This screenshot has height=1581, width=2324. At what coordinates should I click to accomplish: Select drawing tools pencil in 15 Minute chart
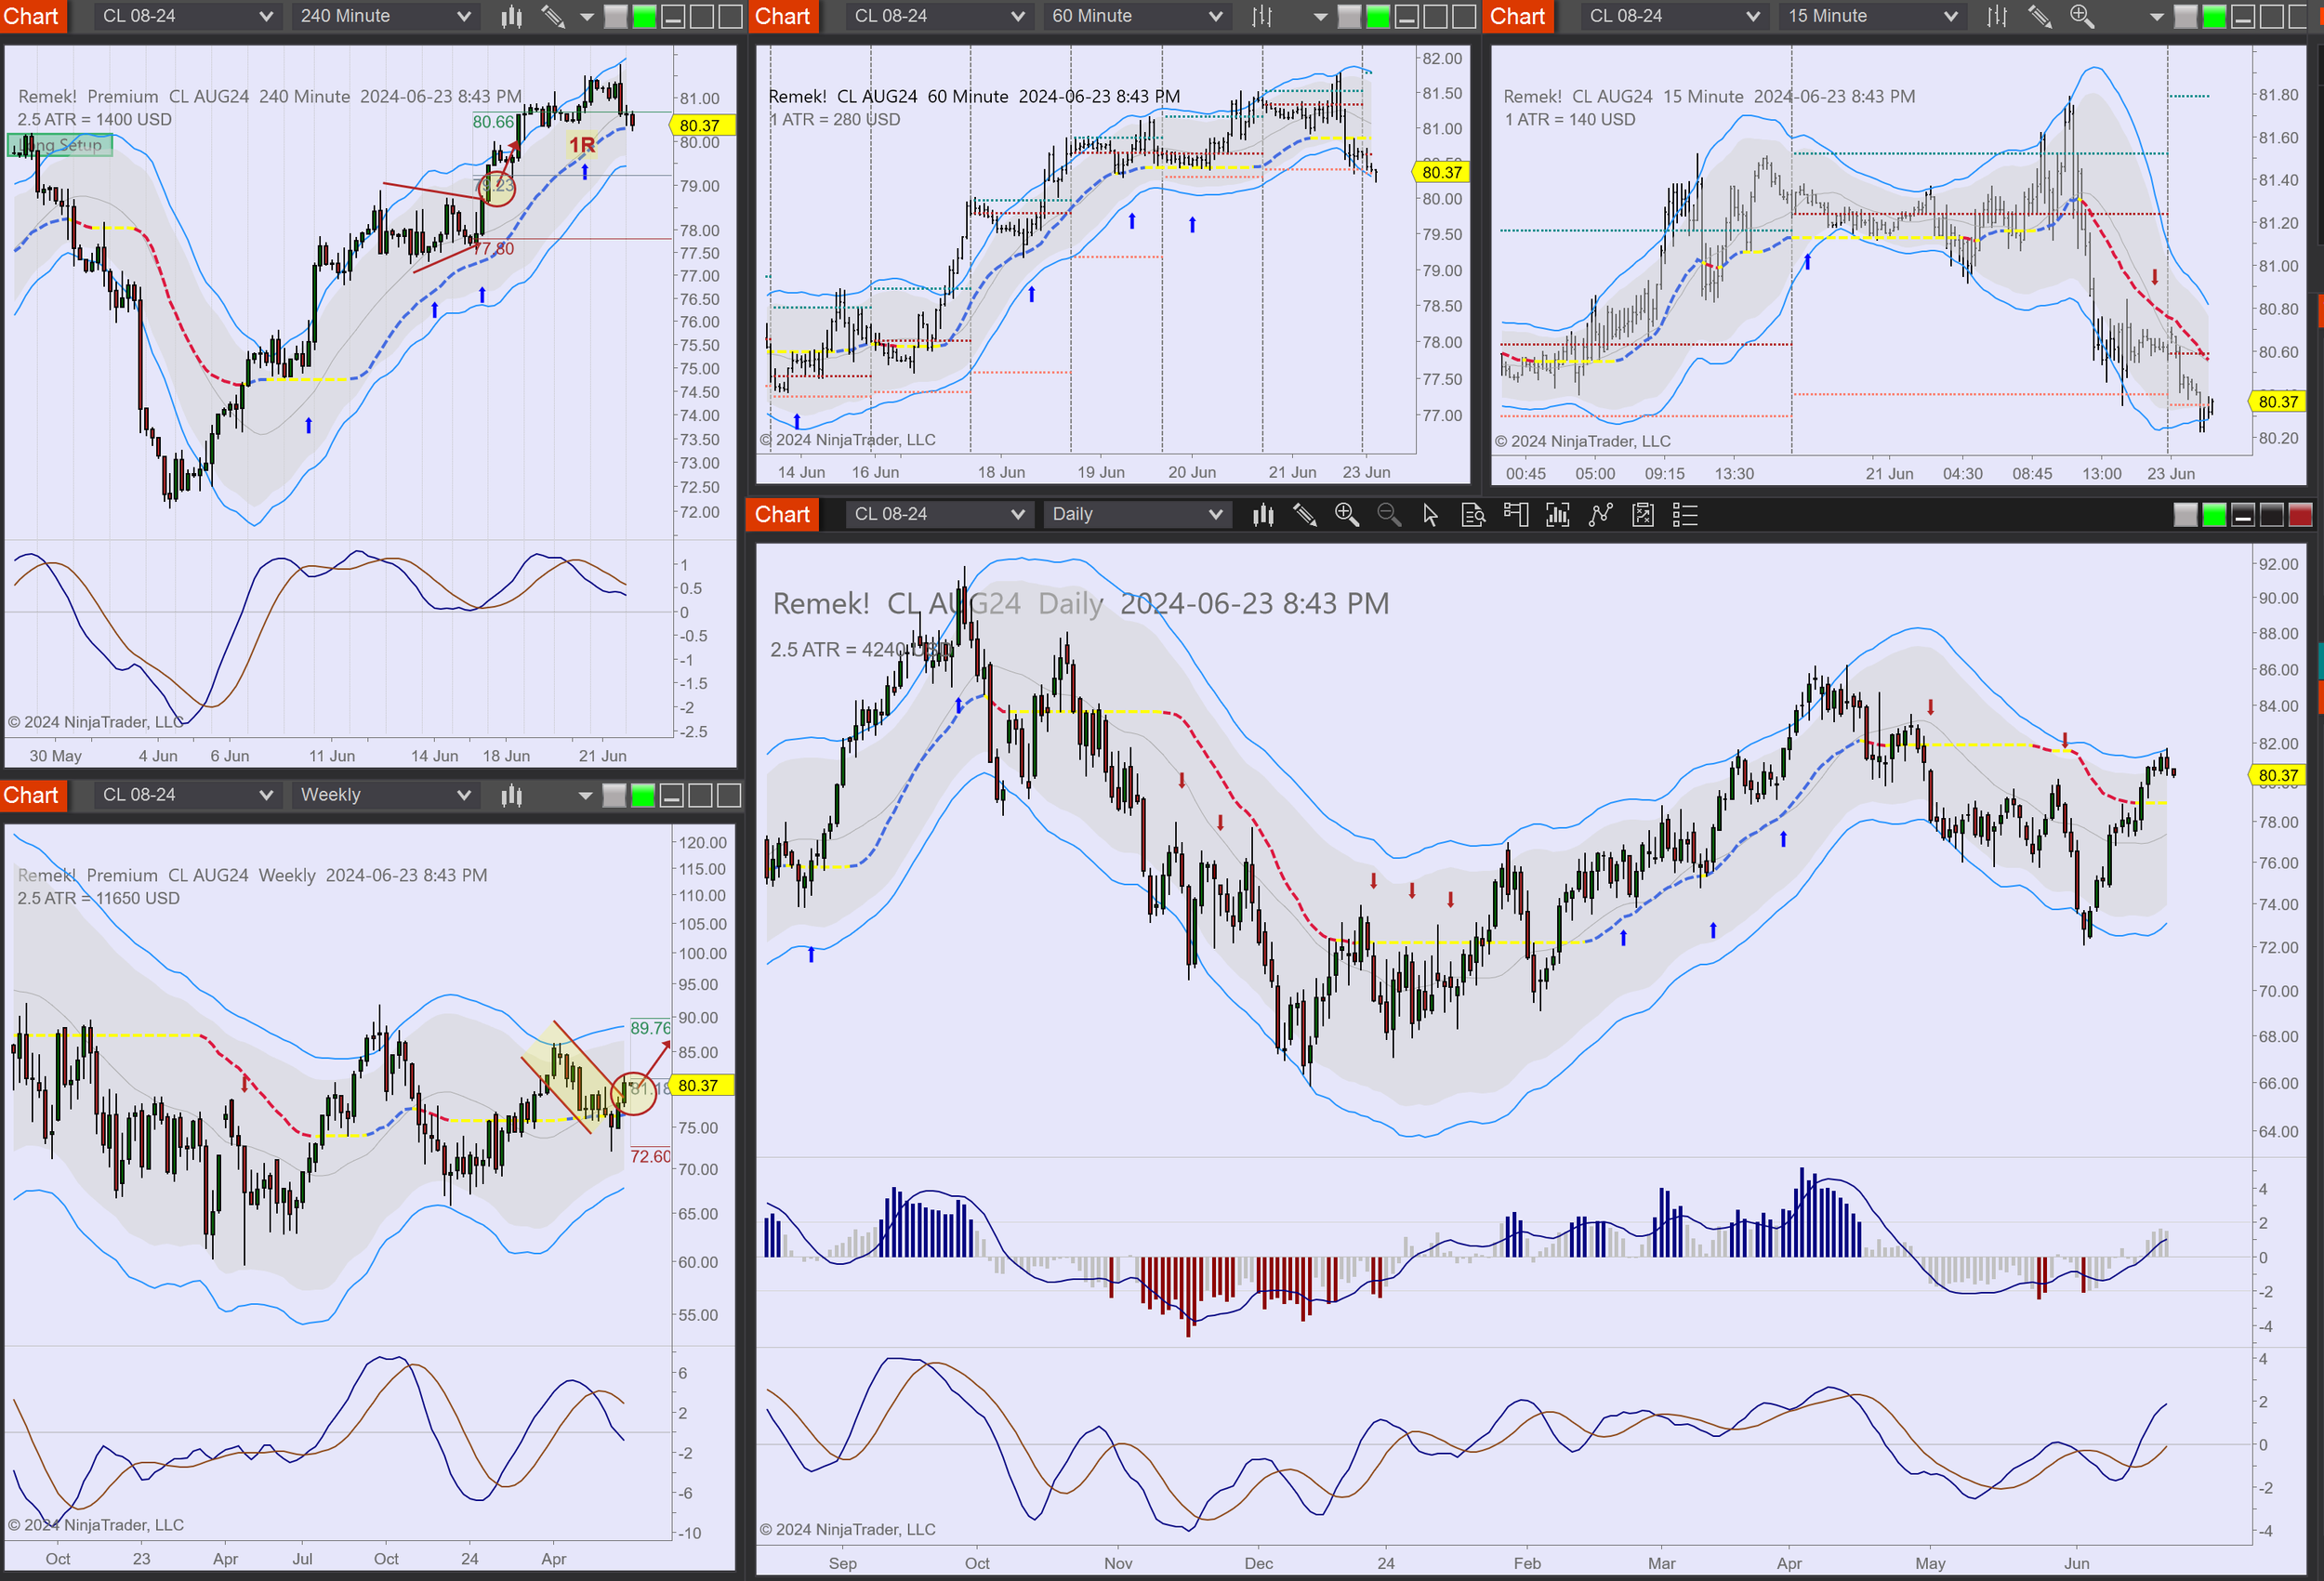point(2039,16)
